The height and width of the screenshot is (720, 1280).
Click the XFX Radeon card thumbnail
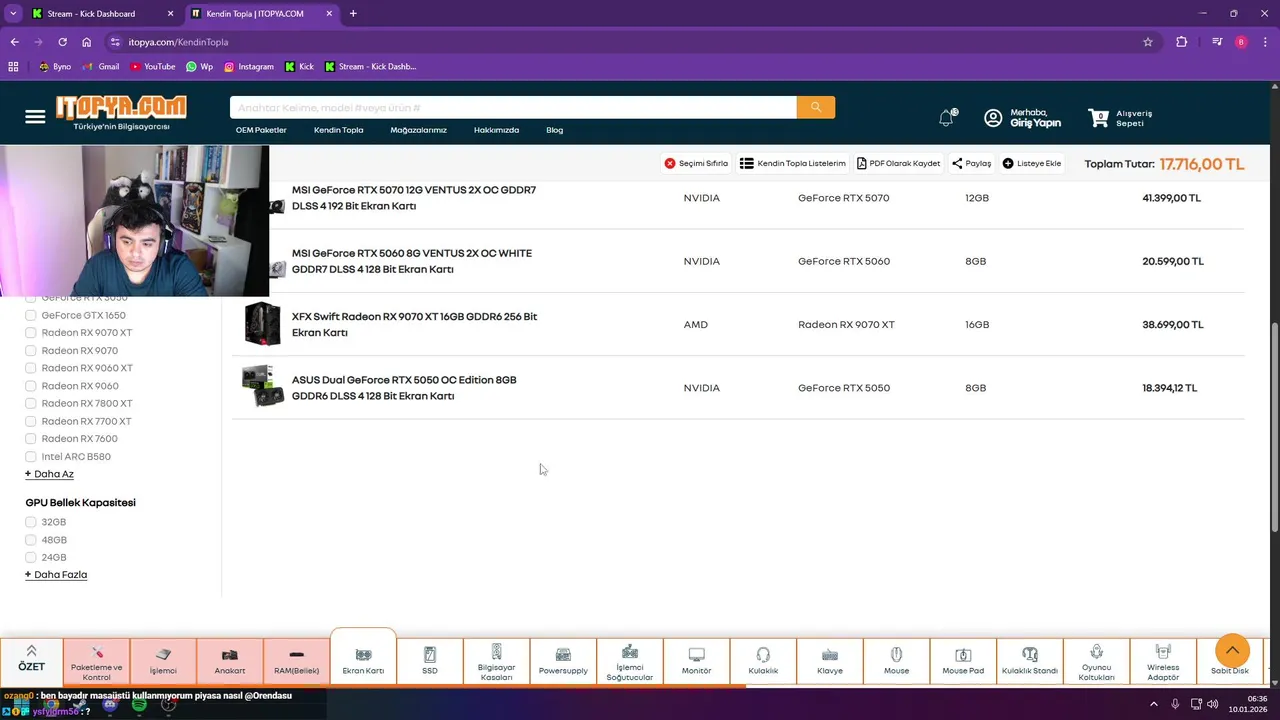(263, 324)
